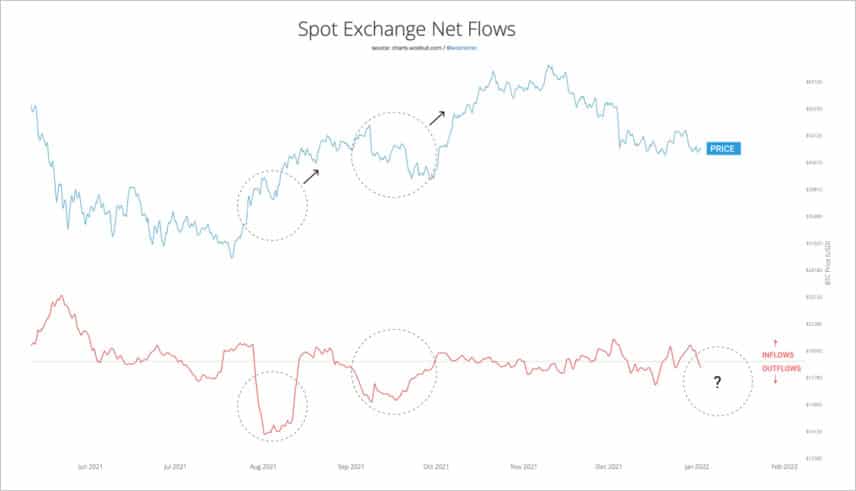Click the black arrow near Oct 2021 price
Image resolution: width=856 pixels, height=491 pixels.
439,116
